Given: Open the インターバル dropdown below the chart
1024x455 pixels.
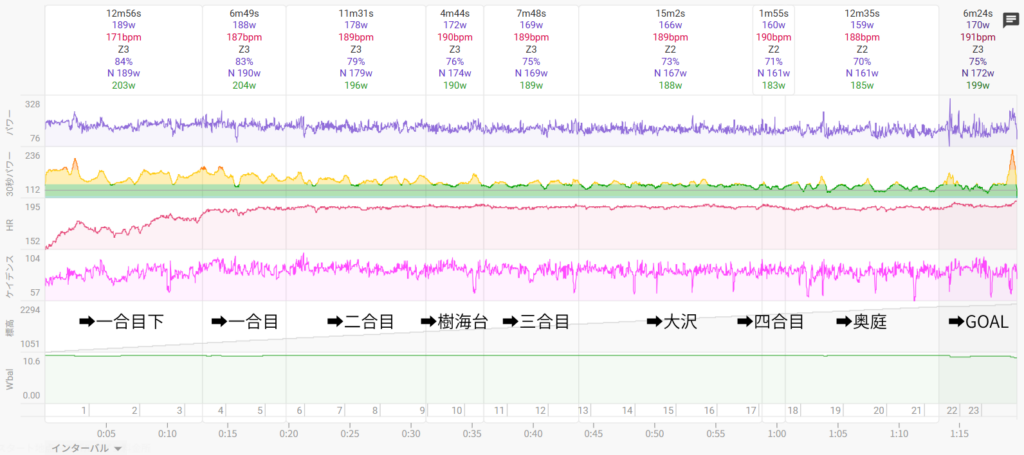Looking at the screenshot, I should pos(87,448).
